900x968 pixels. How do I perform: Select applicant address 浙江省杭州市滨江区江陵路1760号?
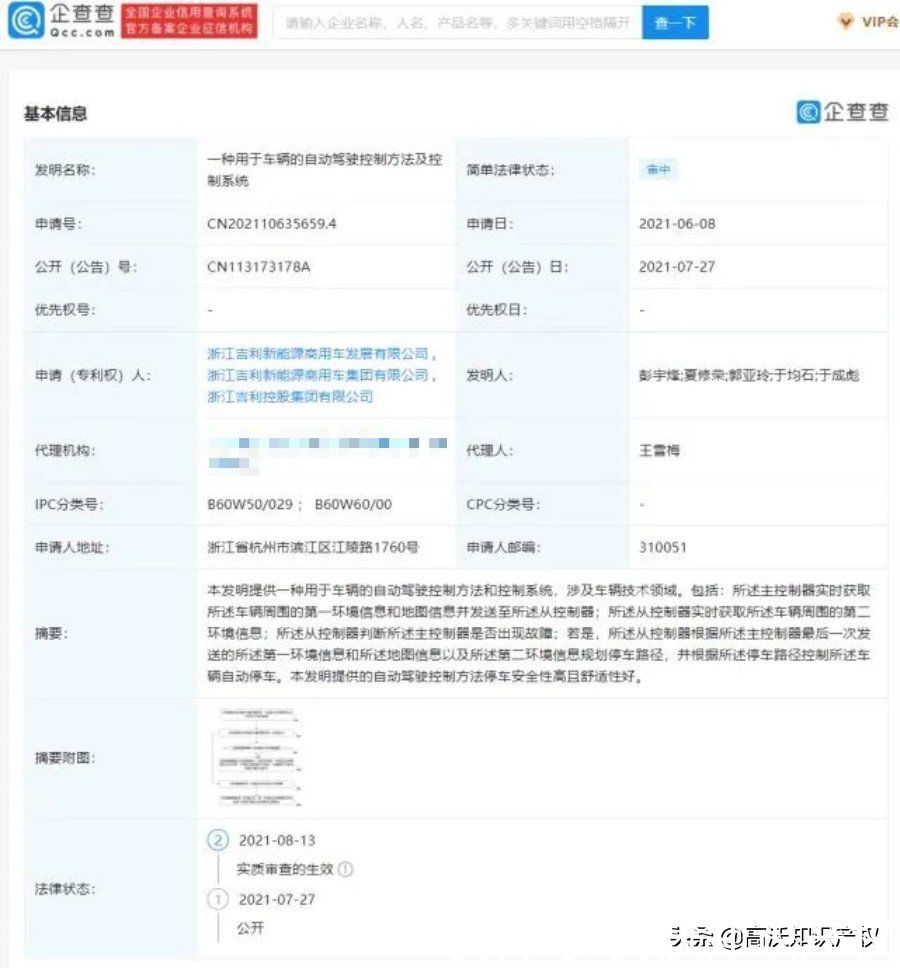pos(313,547)
